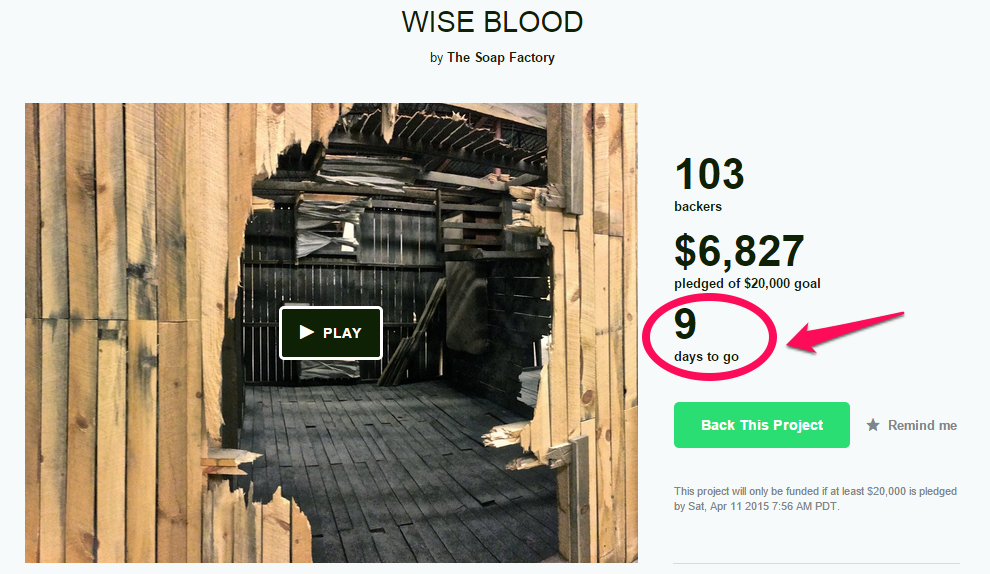Click the number 9 inside pink circle
Image resolution: width=990 pixels, height=574 pixels.
click(685, 324)
